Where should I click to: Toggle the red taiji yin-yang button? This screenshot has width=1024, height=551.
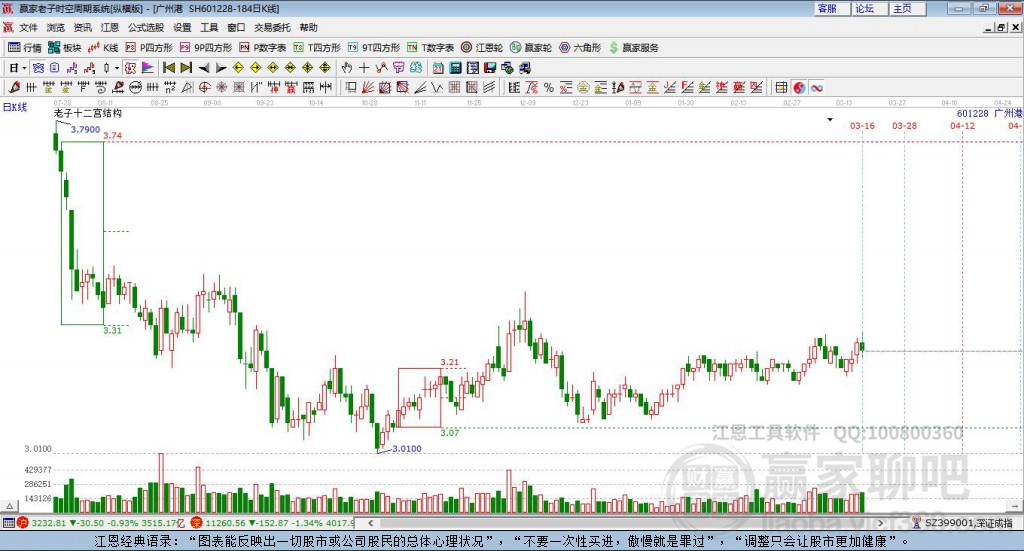(x=799, y=87)
